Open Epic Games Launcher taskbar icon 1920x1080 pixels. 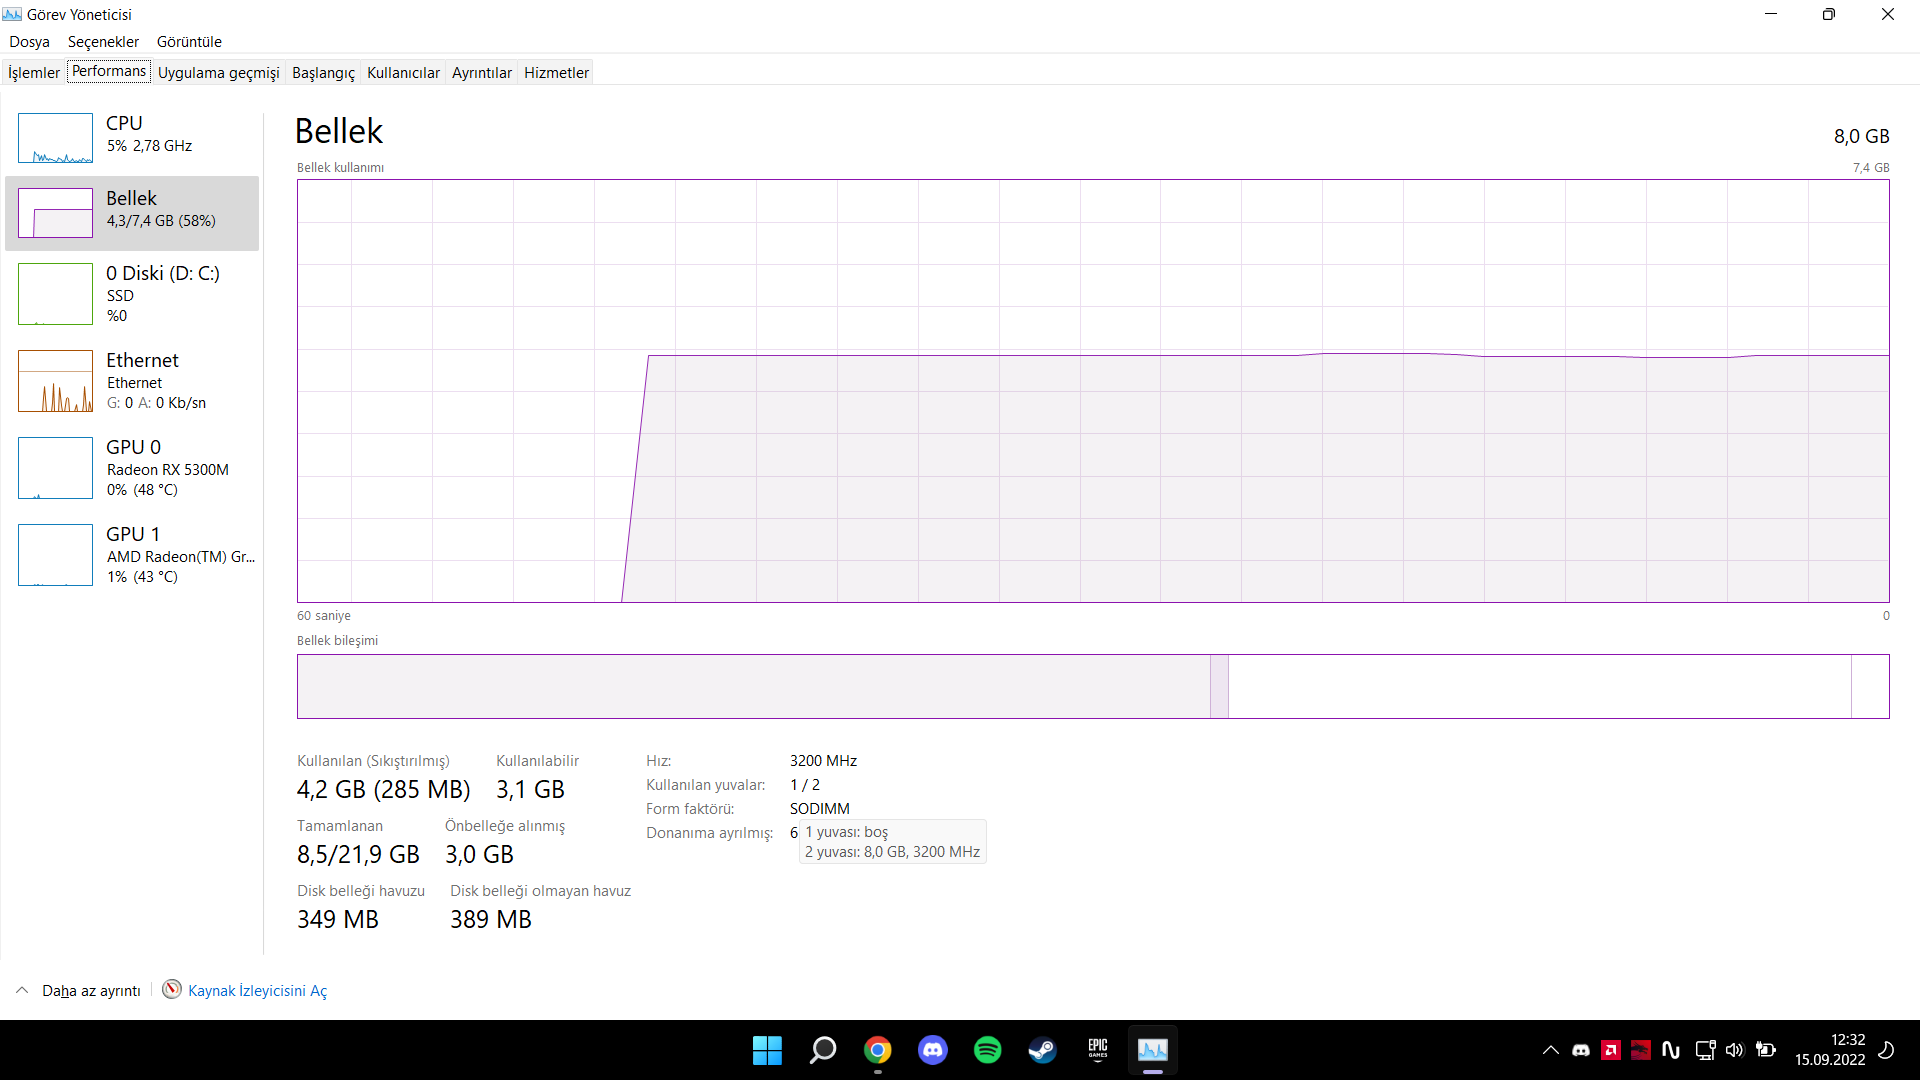1097,1050
